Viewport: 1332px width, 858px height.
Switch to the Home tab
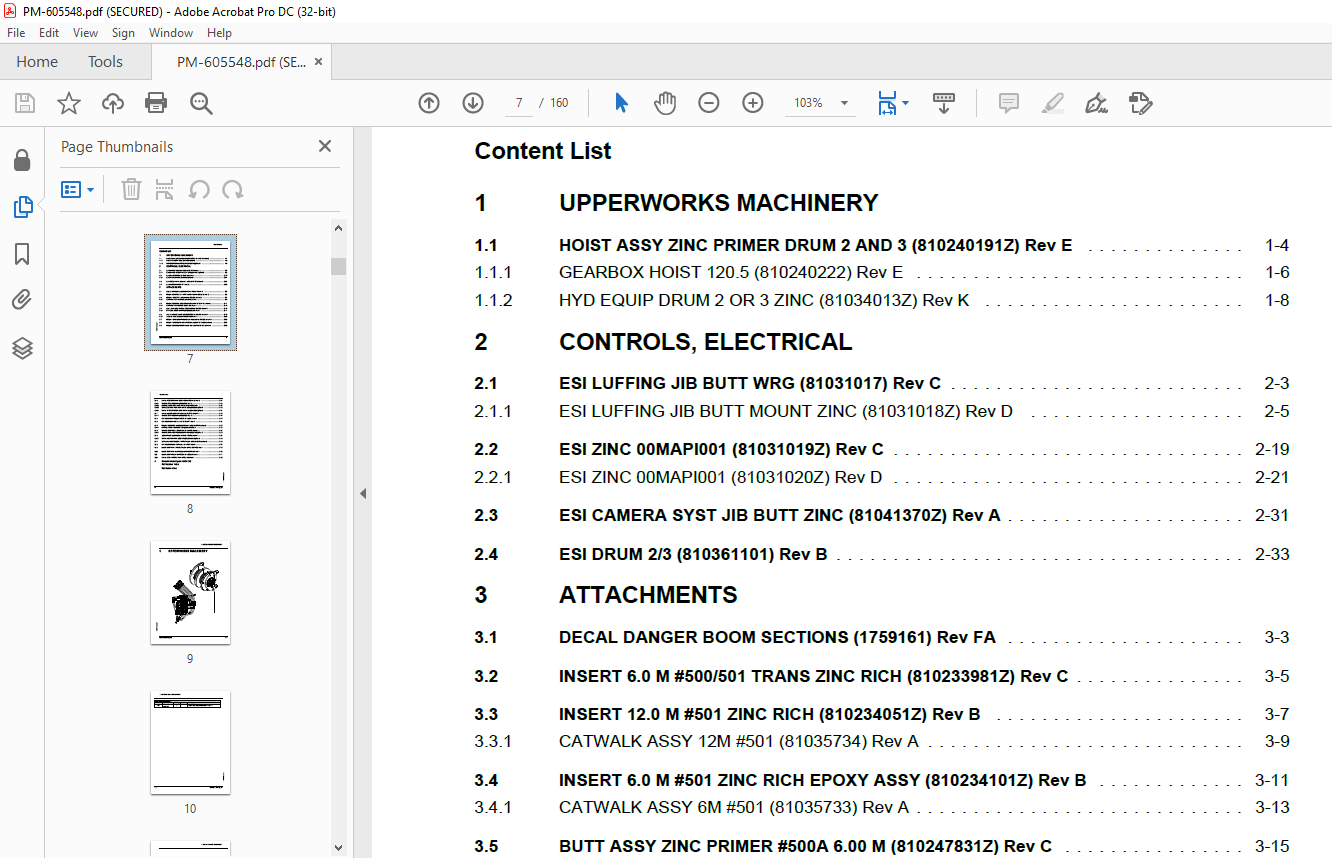[37, 62]
